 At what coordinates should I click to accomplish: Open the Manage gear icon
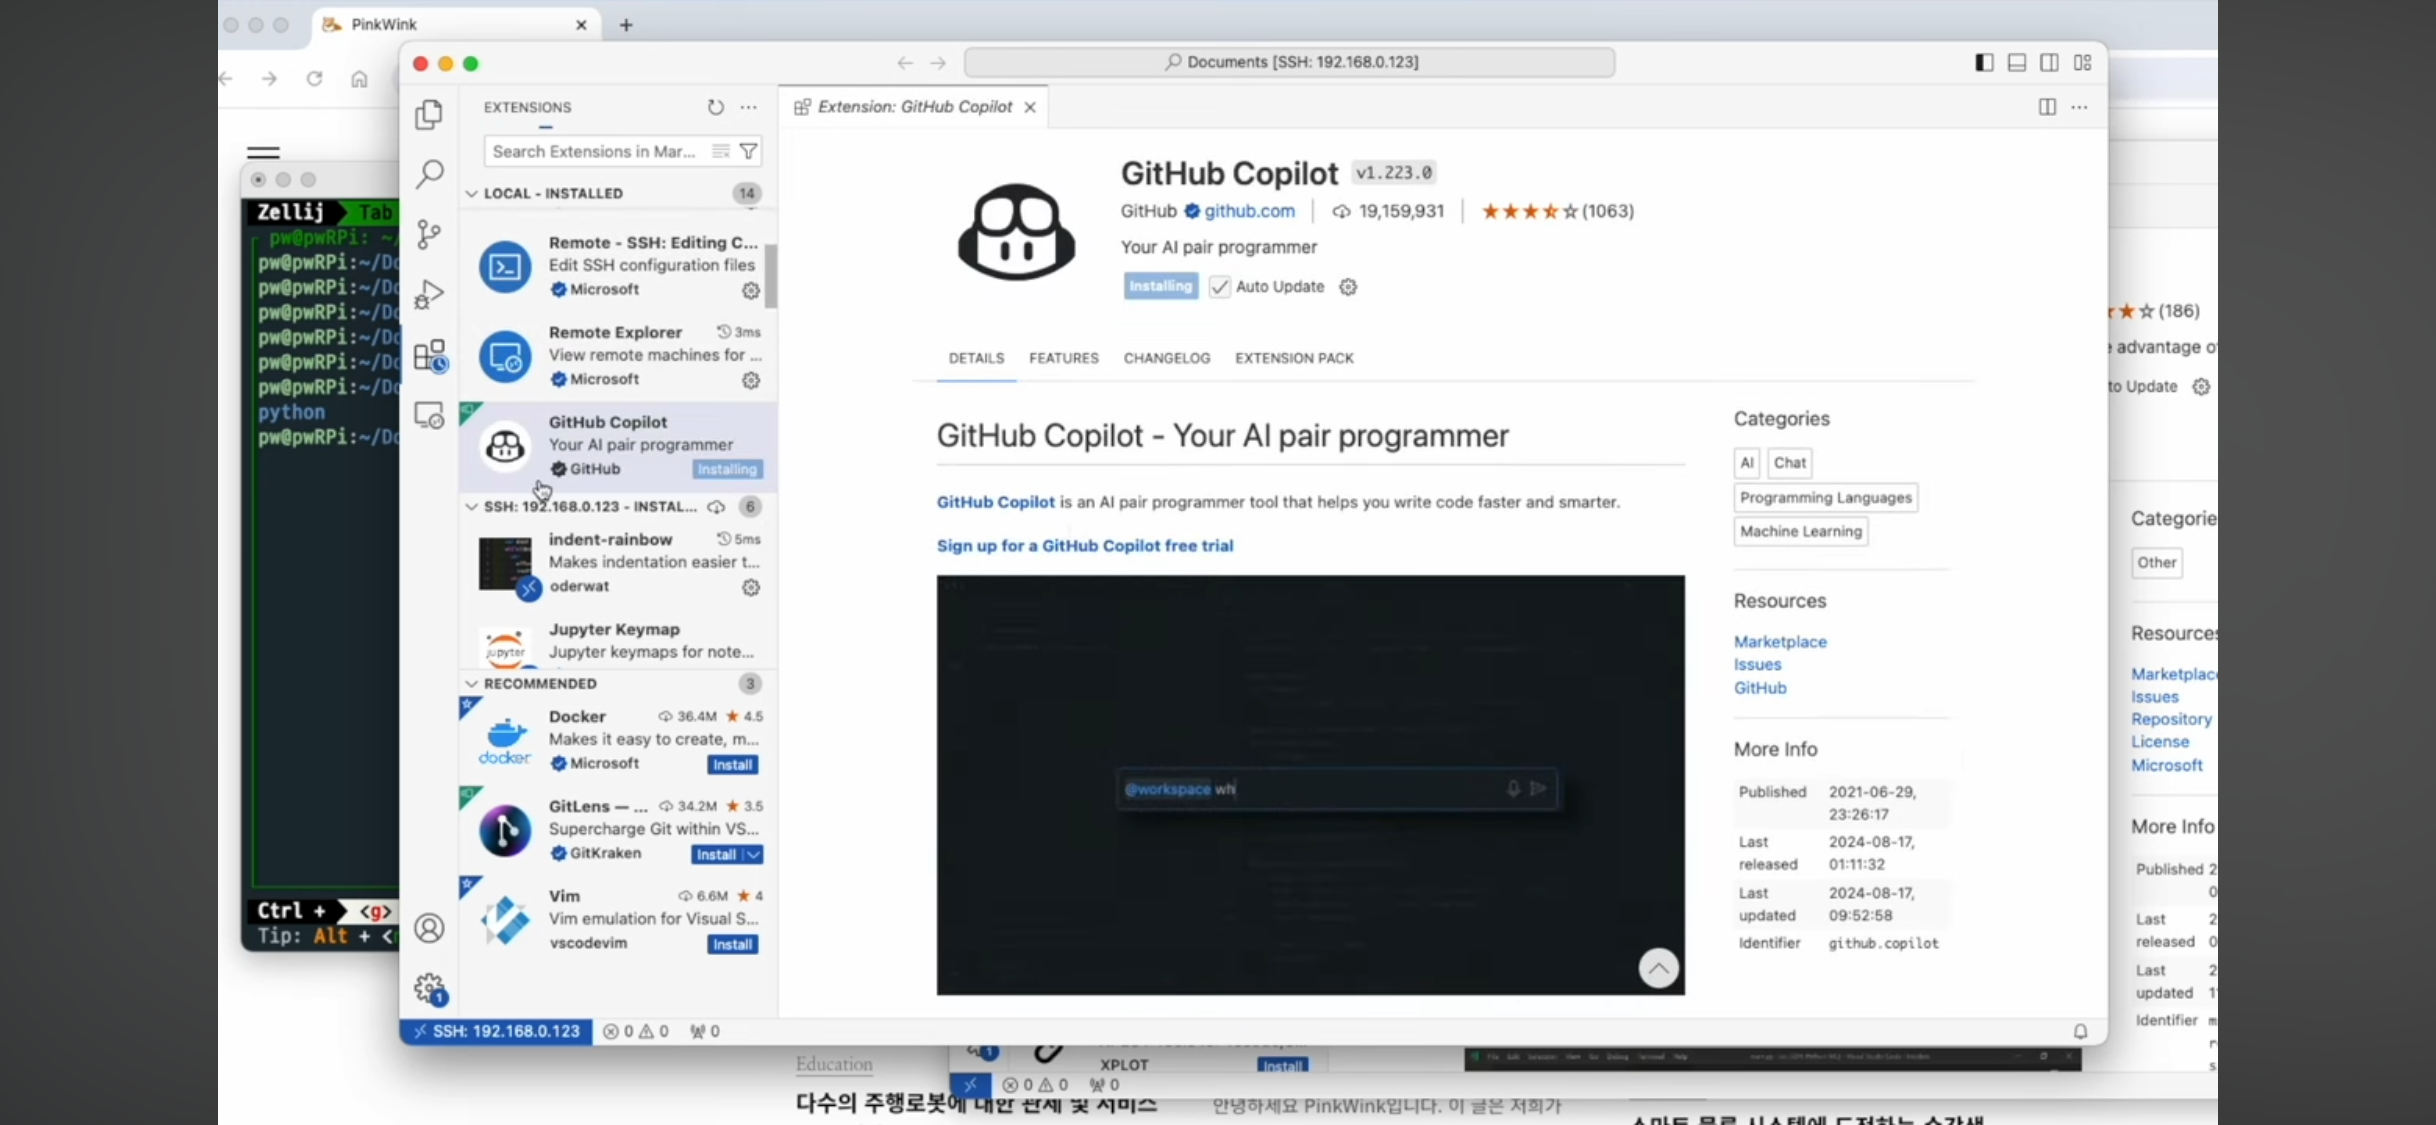click(429, 988)
